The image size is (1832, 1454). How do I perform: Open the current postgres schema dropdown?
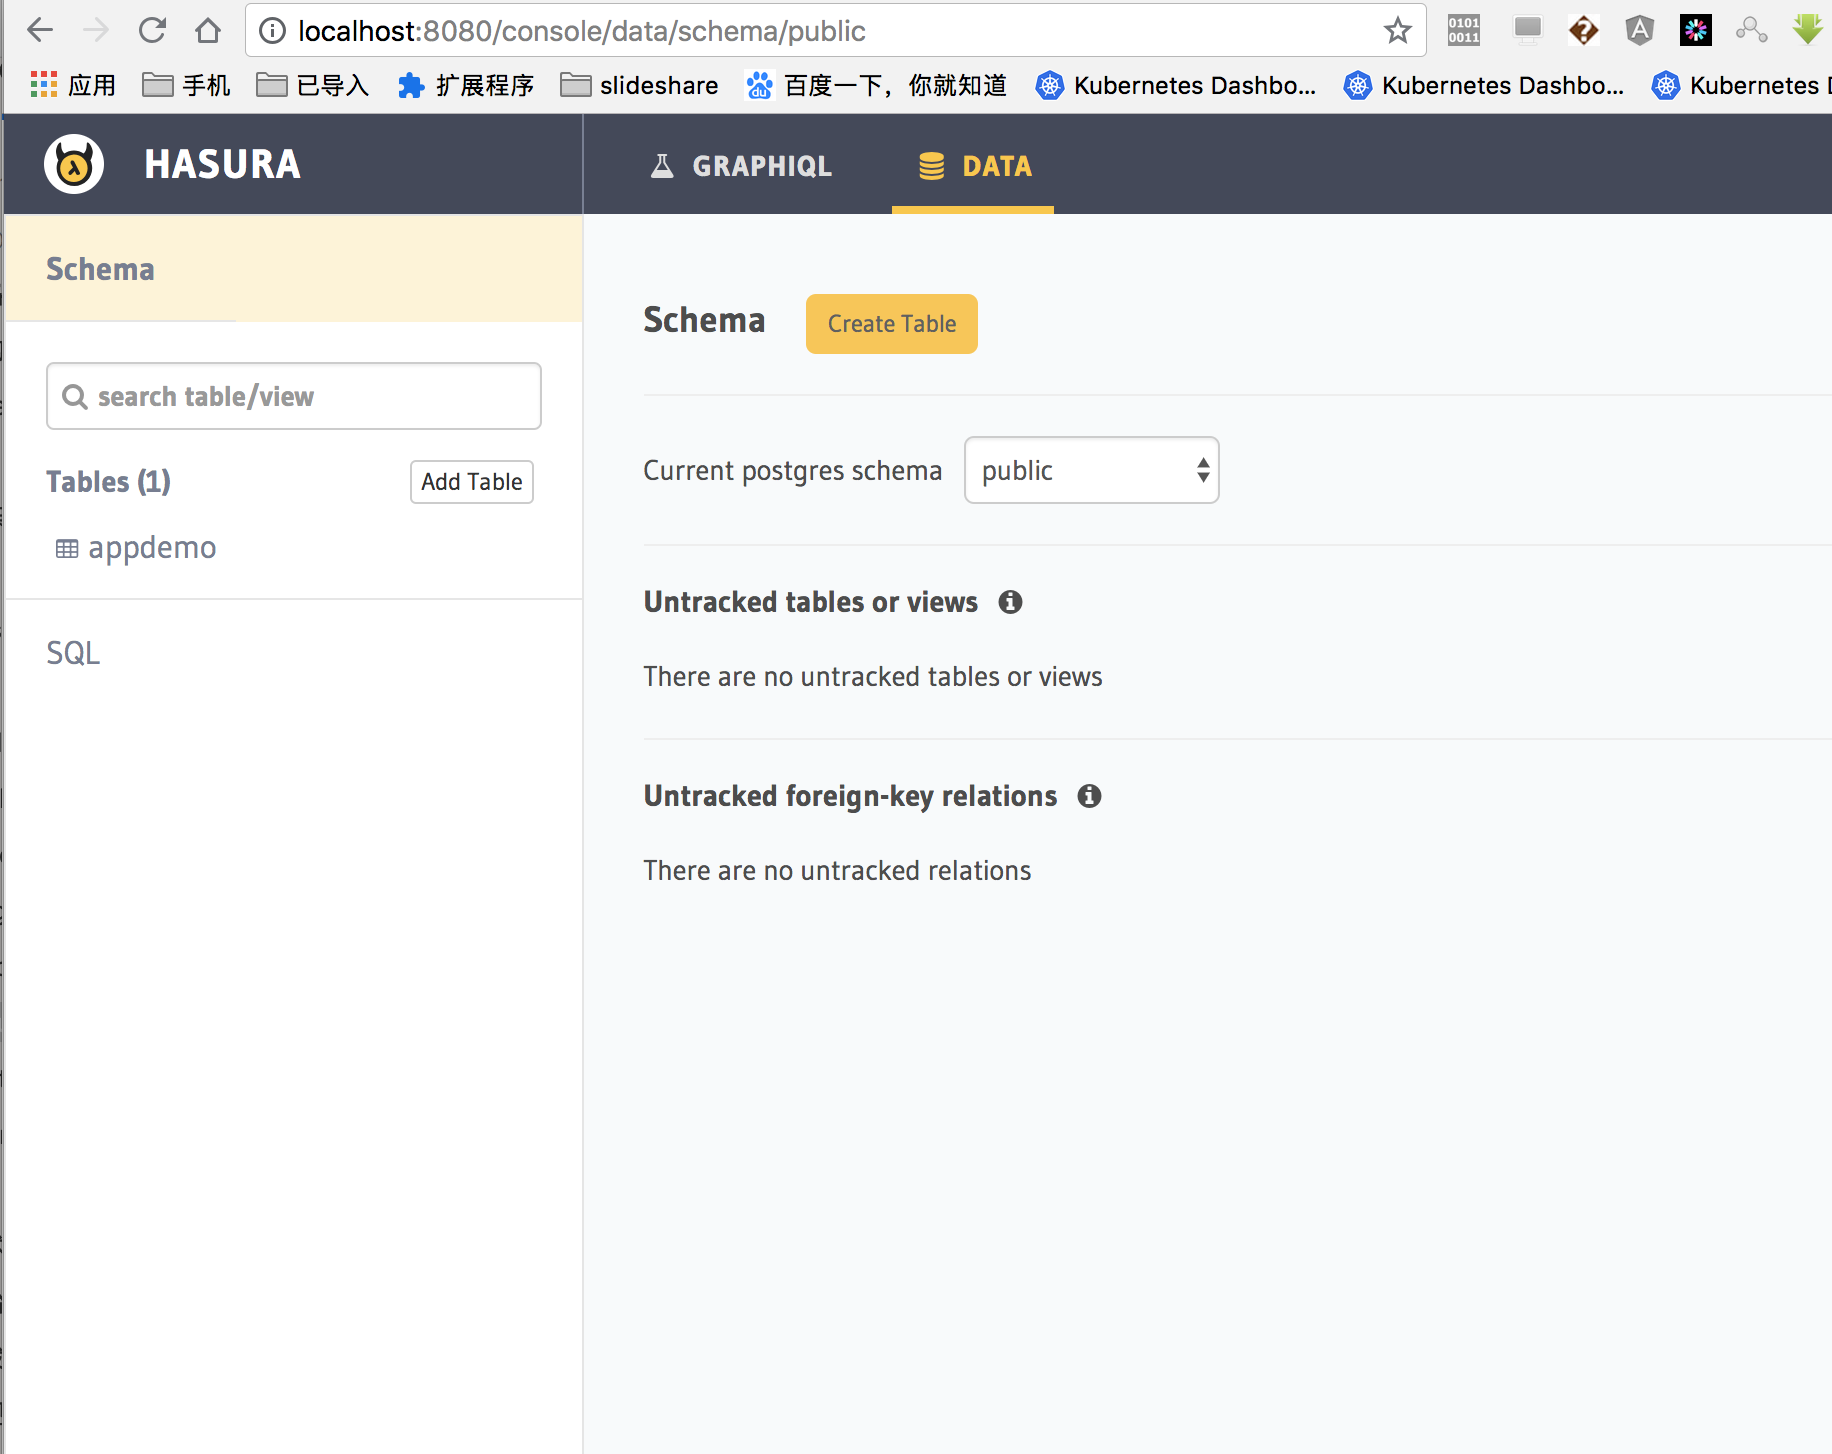point(1091,470)
